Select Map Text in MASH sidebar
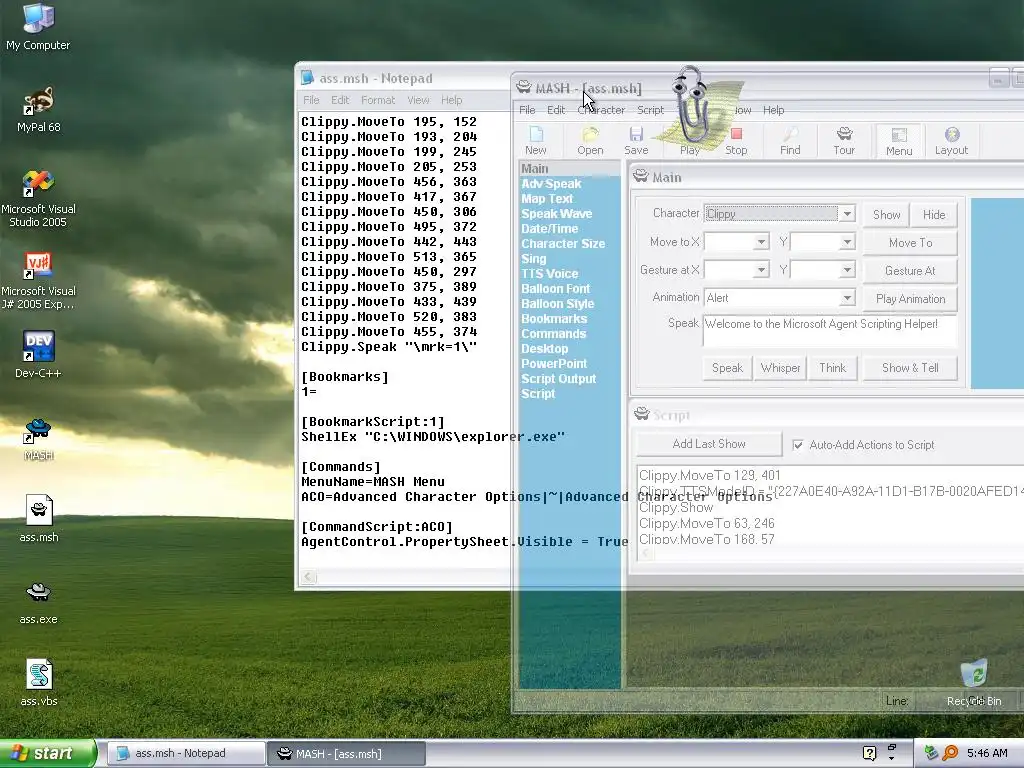Image resolution: width=1024 pixels, height=768 pixels. 547,199
